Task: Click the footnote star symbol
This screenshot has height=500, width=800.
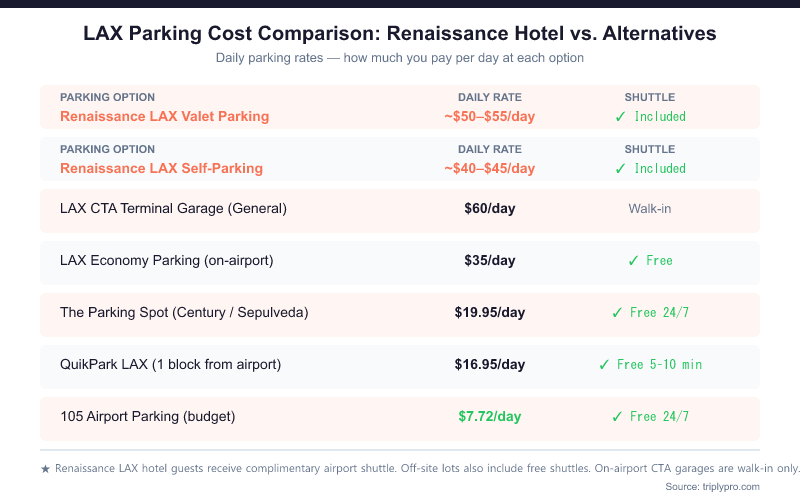Action: tap(45, 468)
